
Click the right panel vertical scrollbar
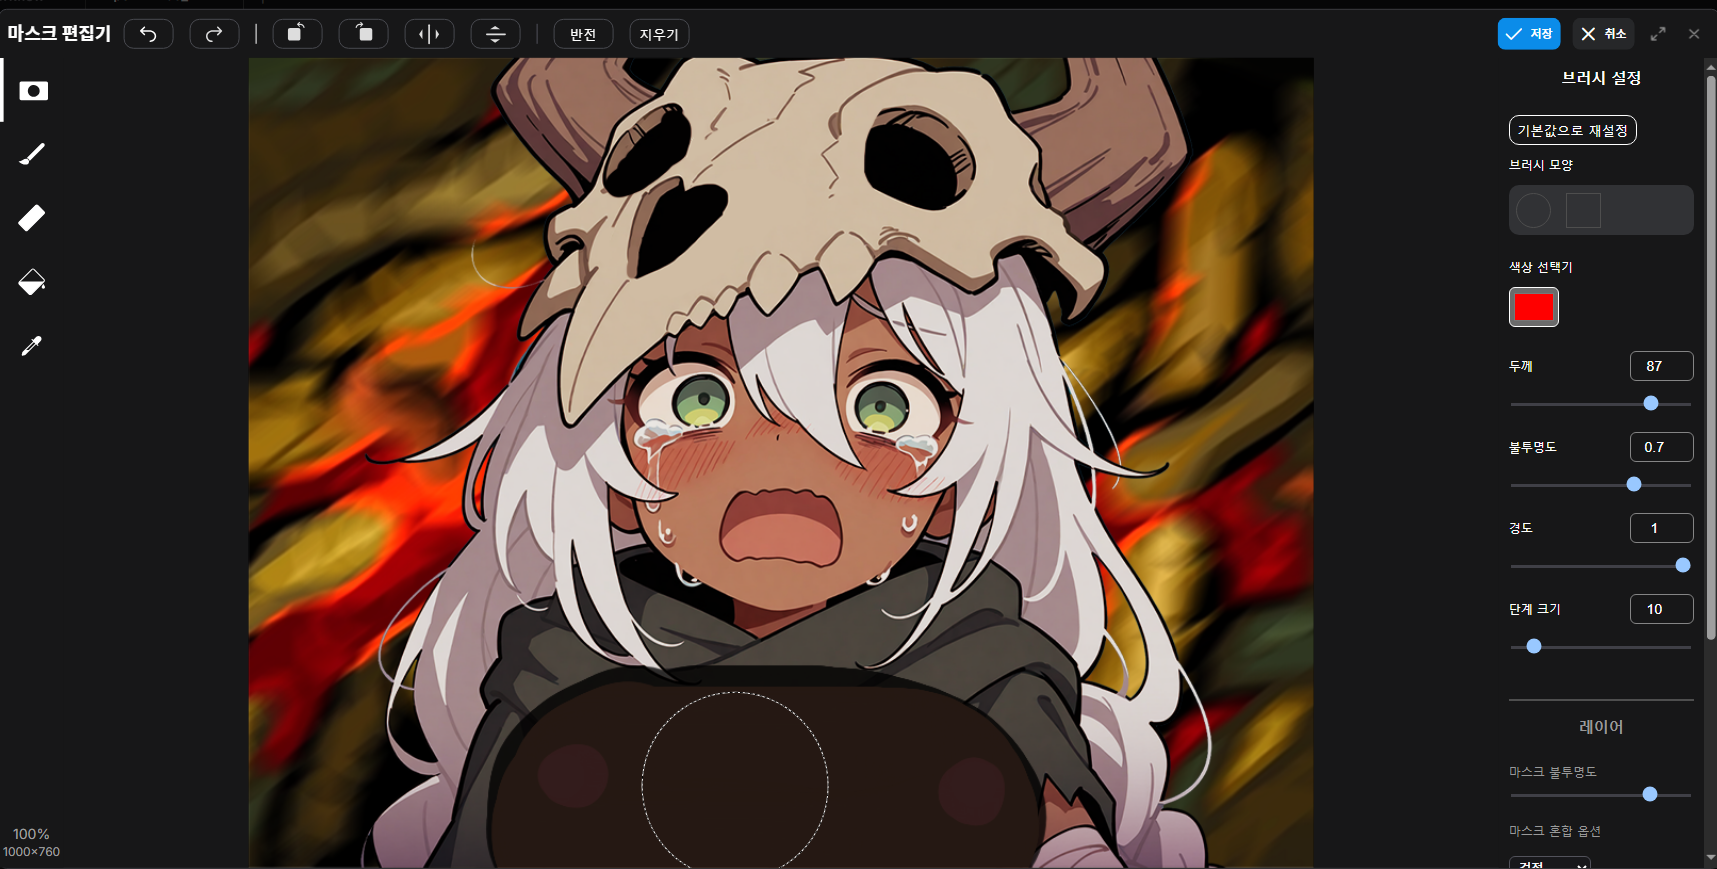pos(1711,356)
